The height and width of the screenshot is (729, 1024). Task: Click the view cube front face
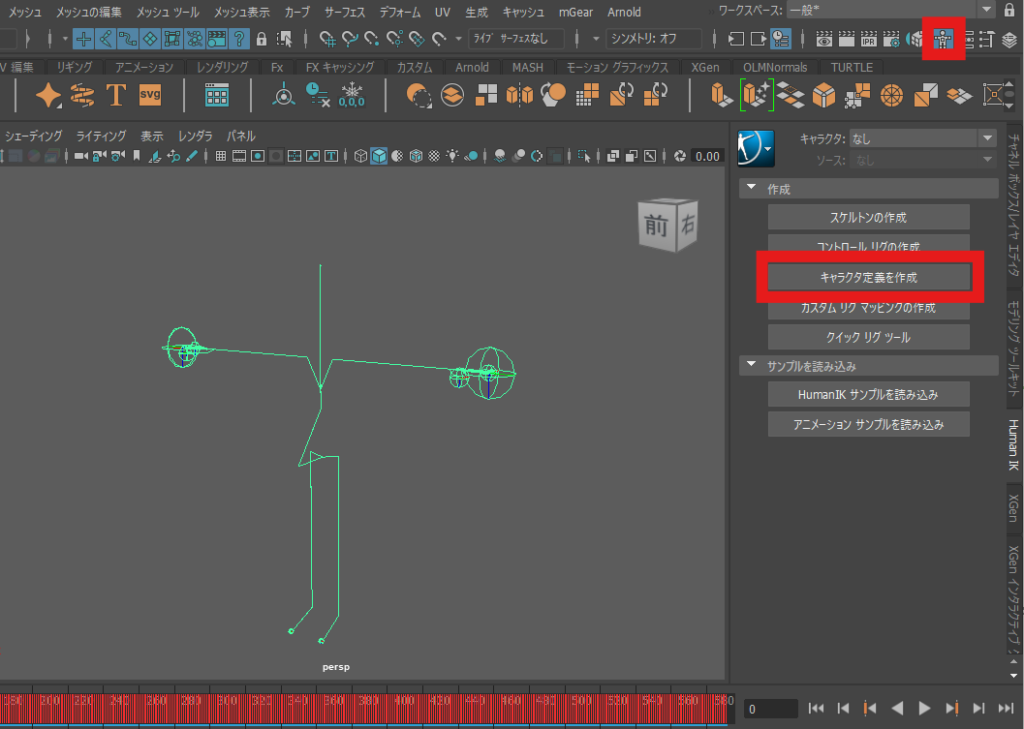pyautogui.click(x=656, y=226)
